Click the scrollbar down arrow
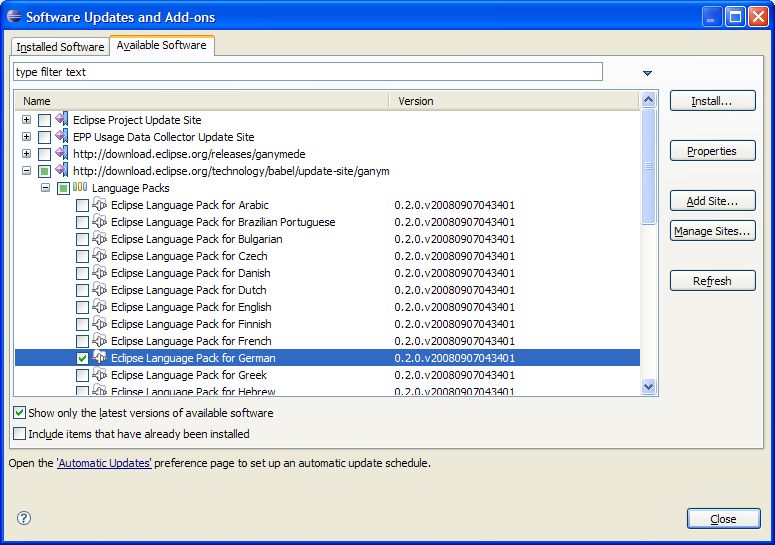 (648, 386)
